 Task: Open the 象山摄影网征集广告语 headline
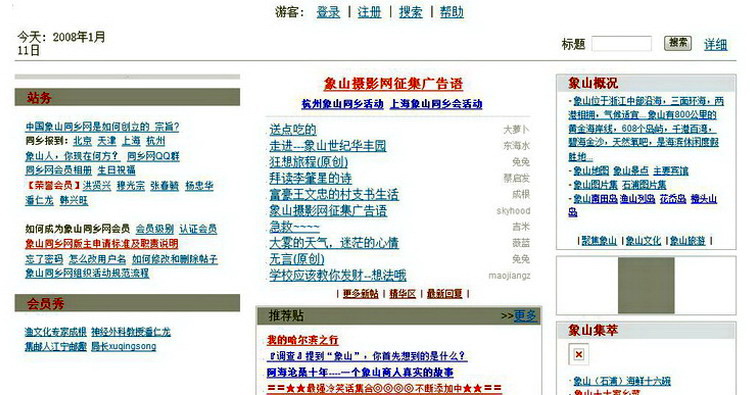393,84
